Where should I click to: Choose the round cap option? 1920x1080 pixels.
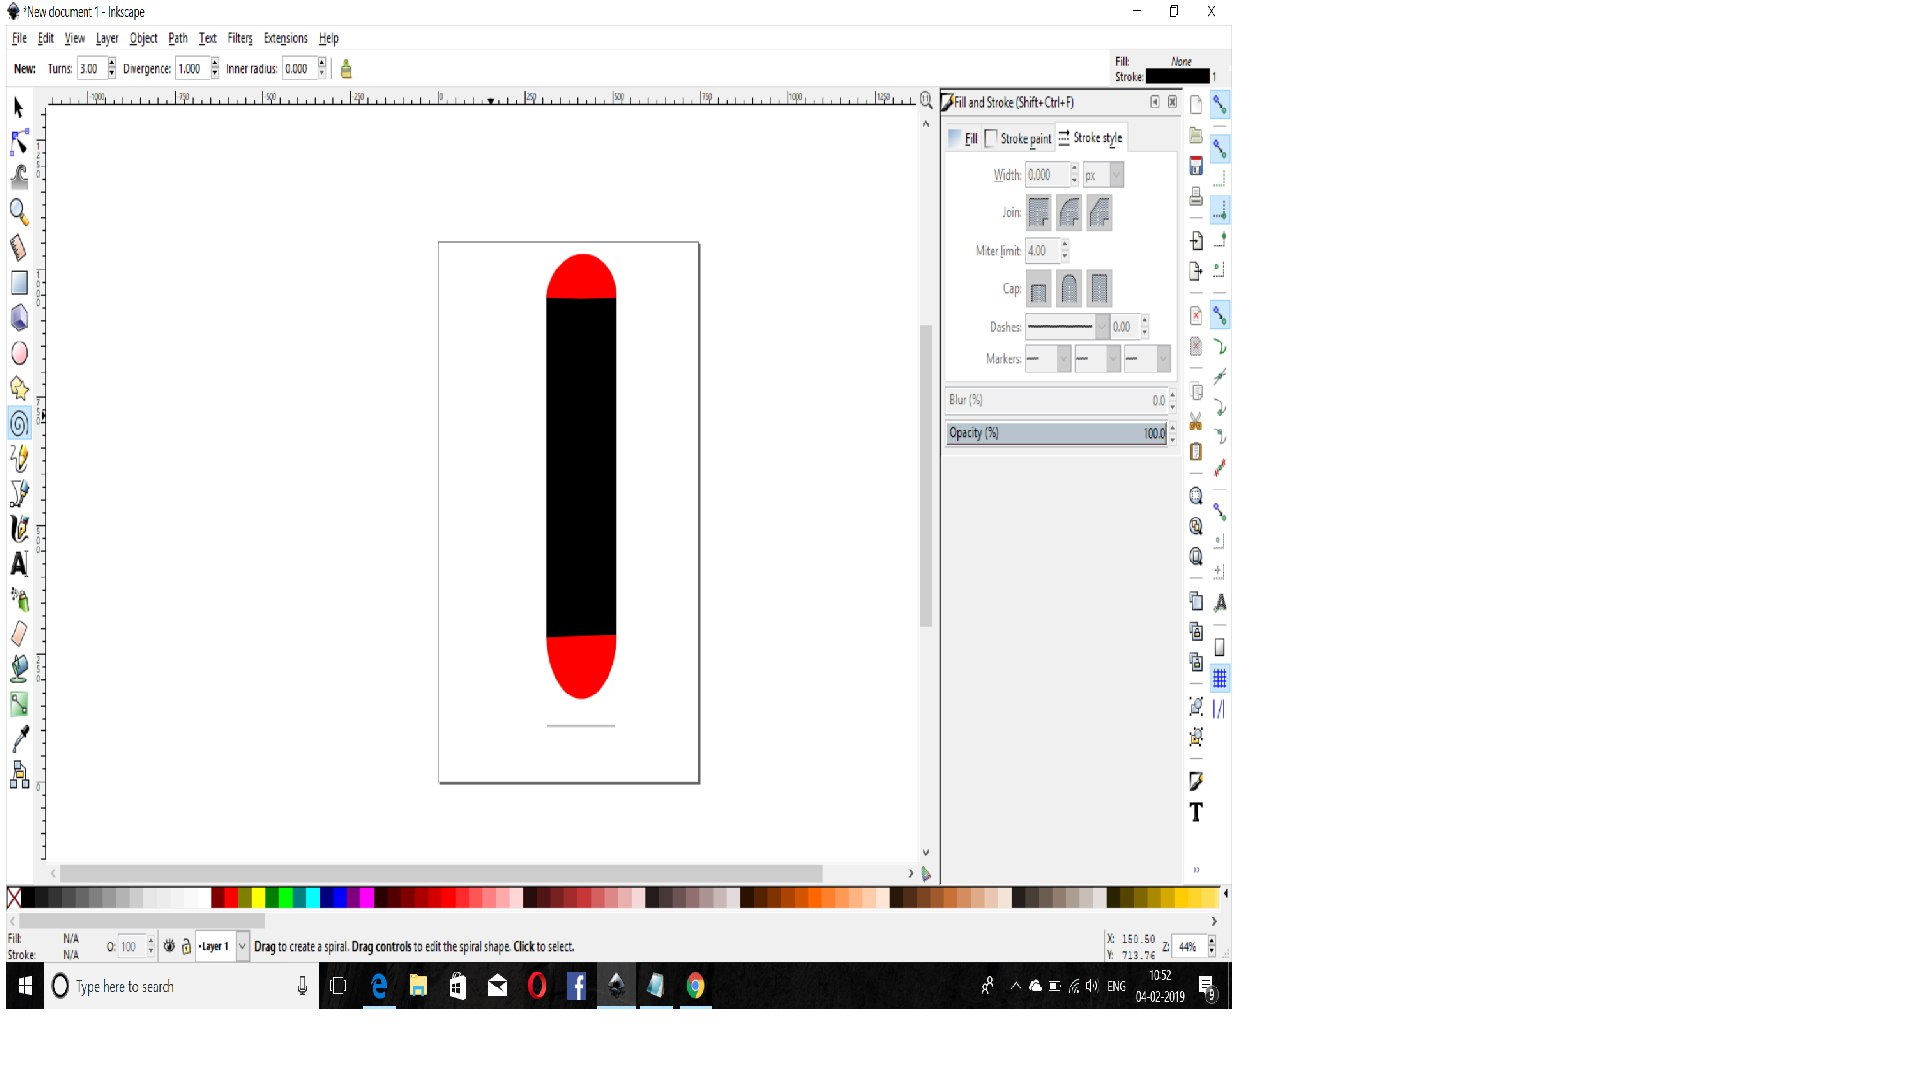[1069, 289]
